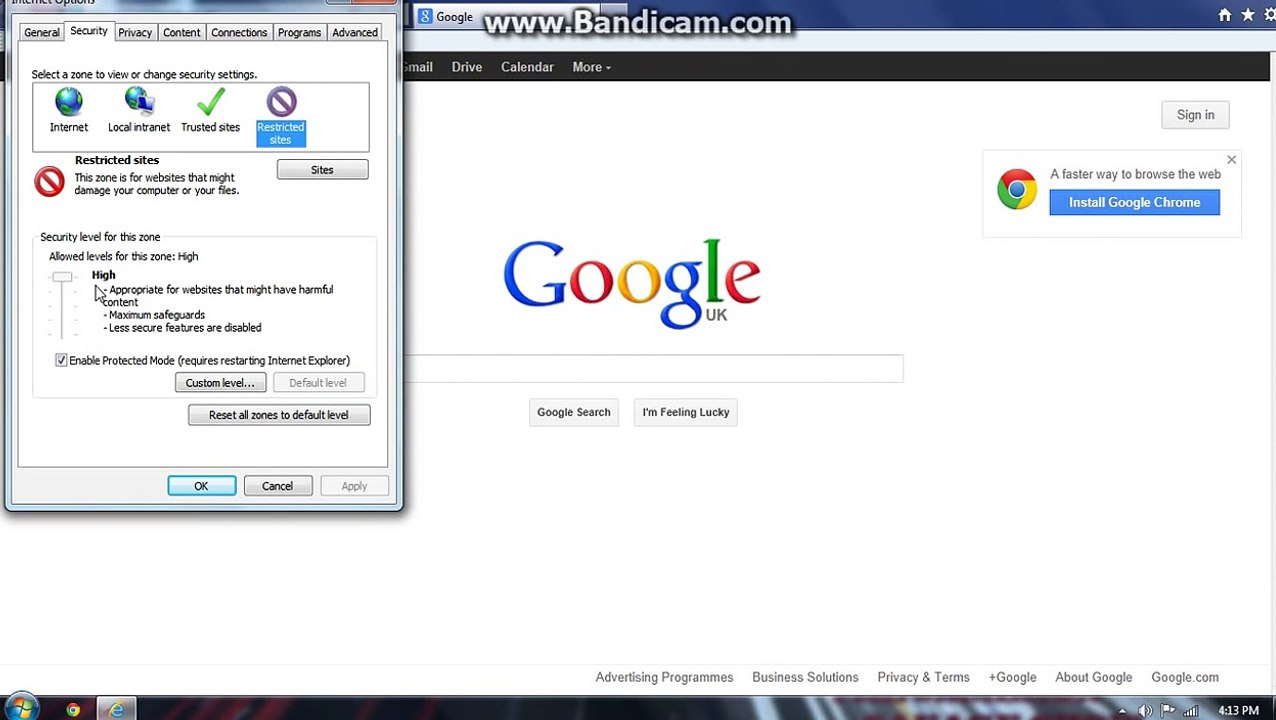Open the Sites button for Restricted sites
The width and height of the screenshot is (1276, 720).
pyautogui.click(x=322, y=170)
